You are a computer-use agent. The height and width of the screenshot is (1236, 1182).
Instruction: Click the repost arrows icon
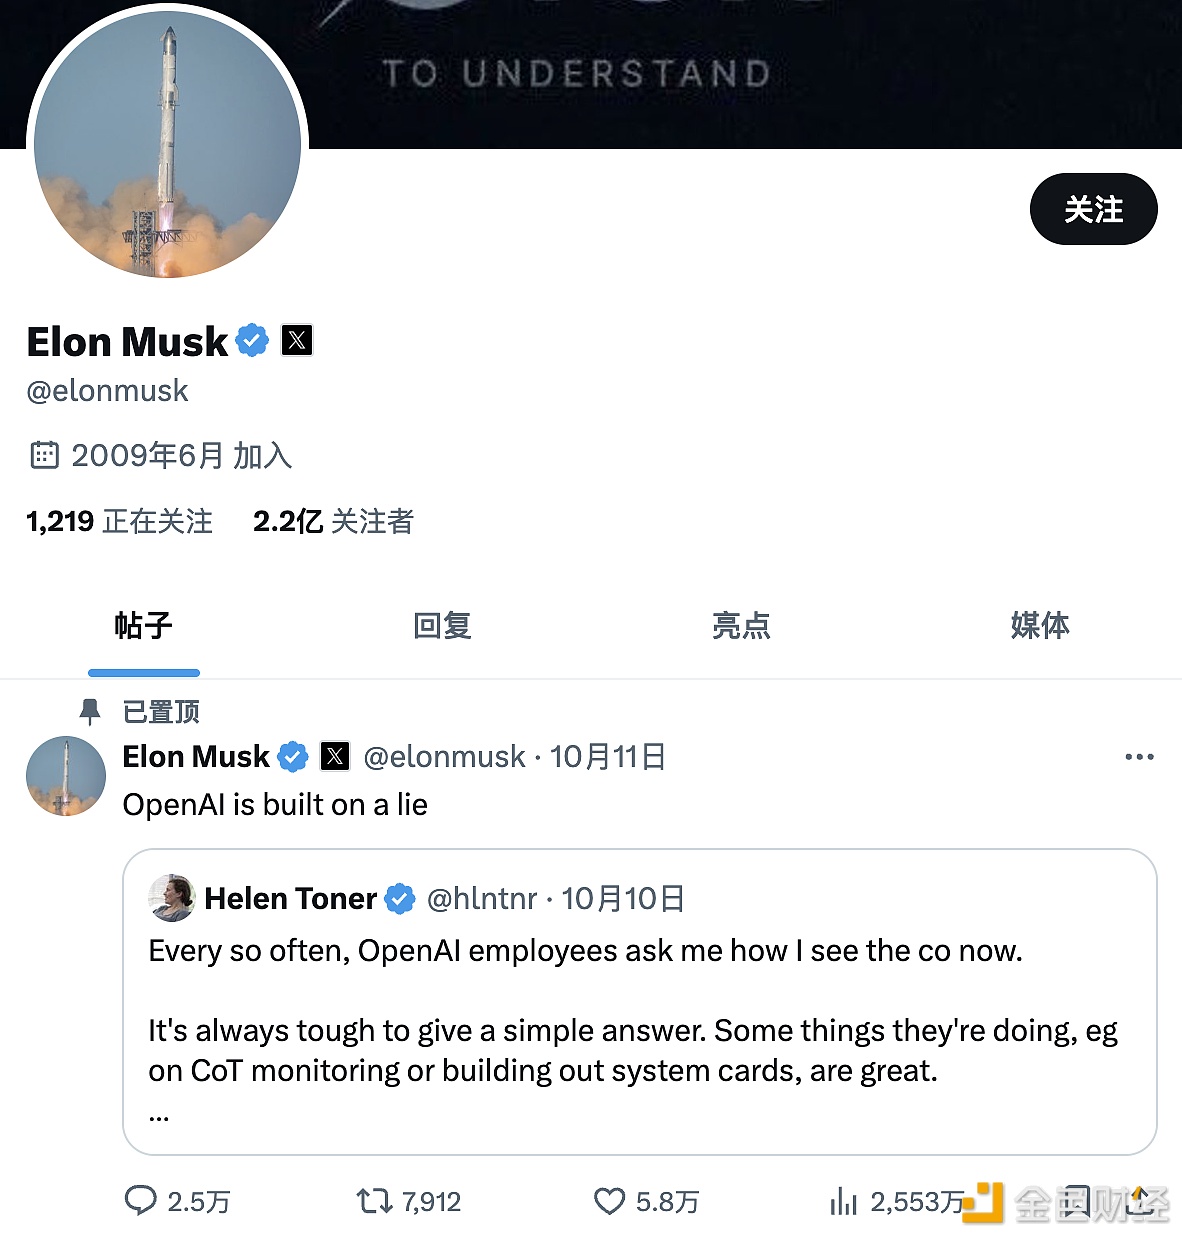pos(375,1200)
